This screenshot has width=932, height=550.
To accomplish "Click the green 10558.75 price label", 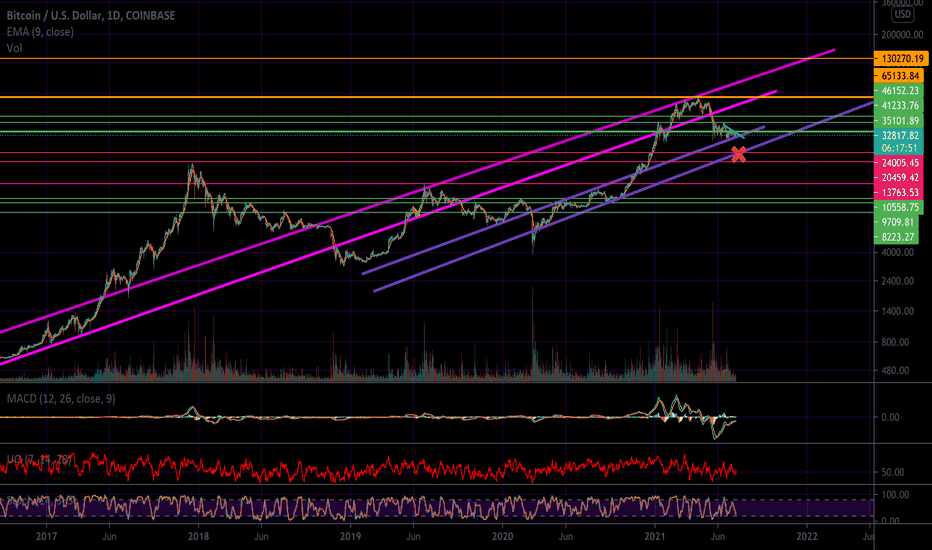I will (899, 207).
